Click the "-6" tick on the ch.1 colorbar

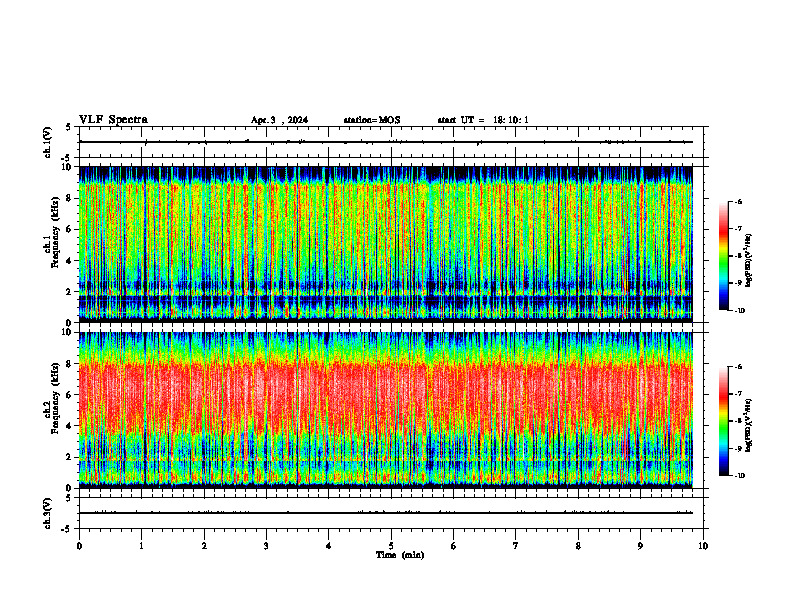click(738, 201)
